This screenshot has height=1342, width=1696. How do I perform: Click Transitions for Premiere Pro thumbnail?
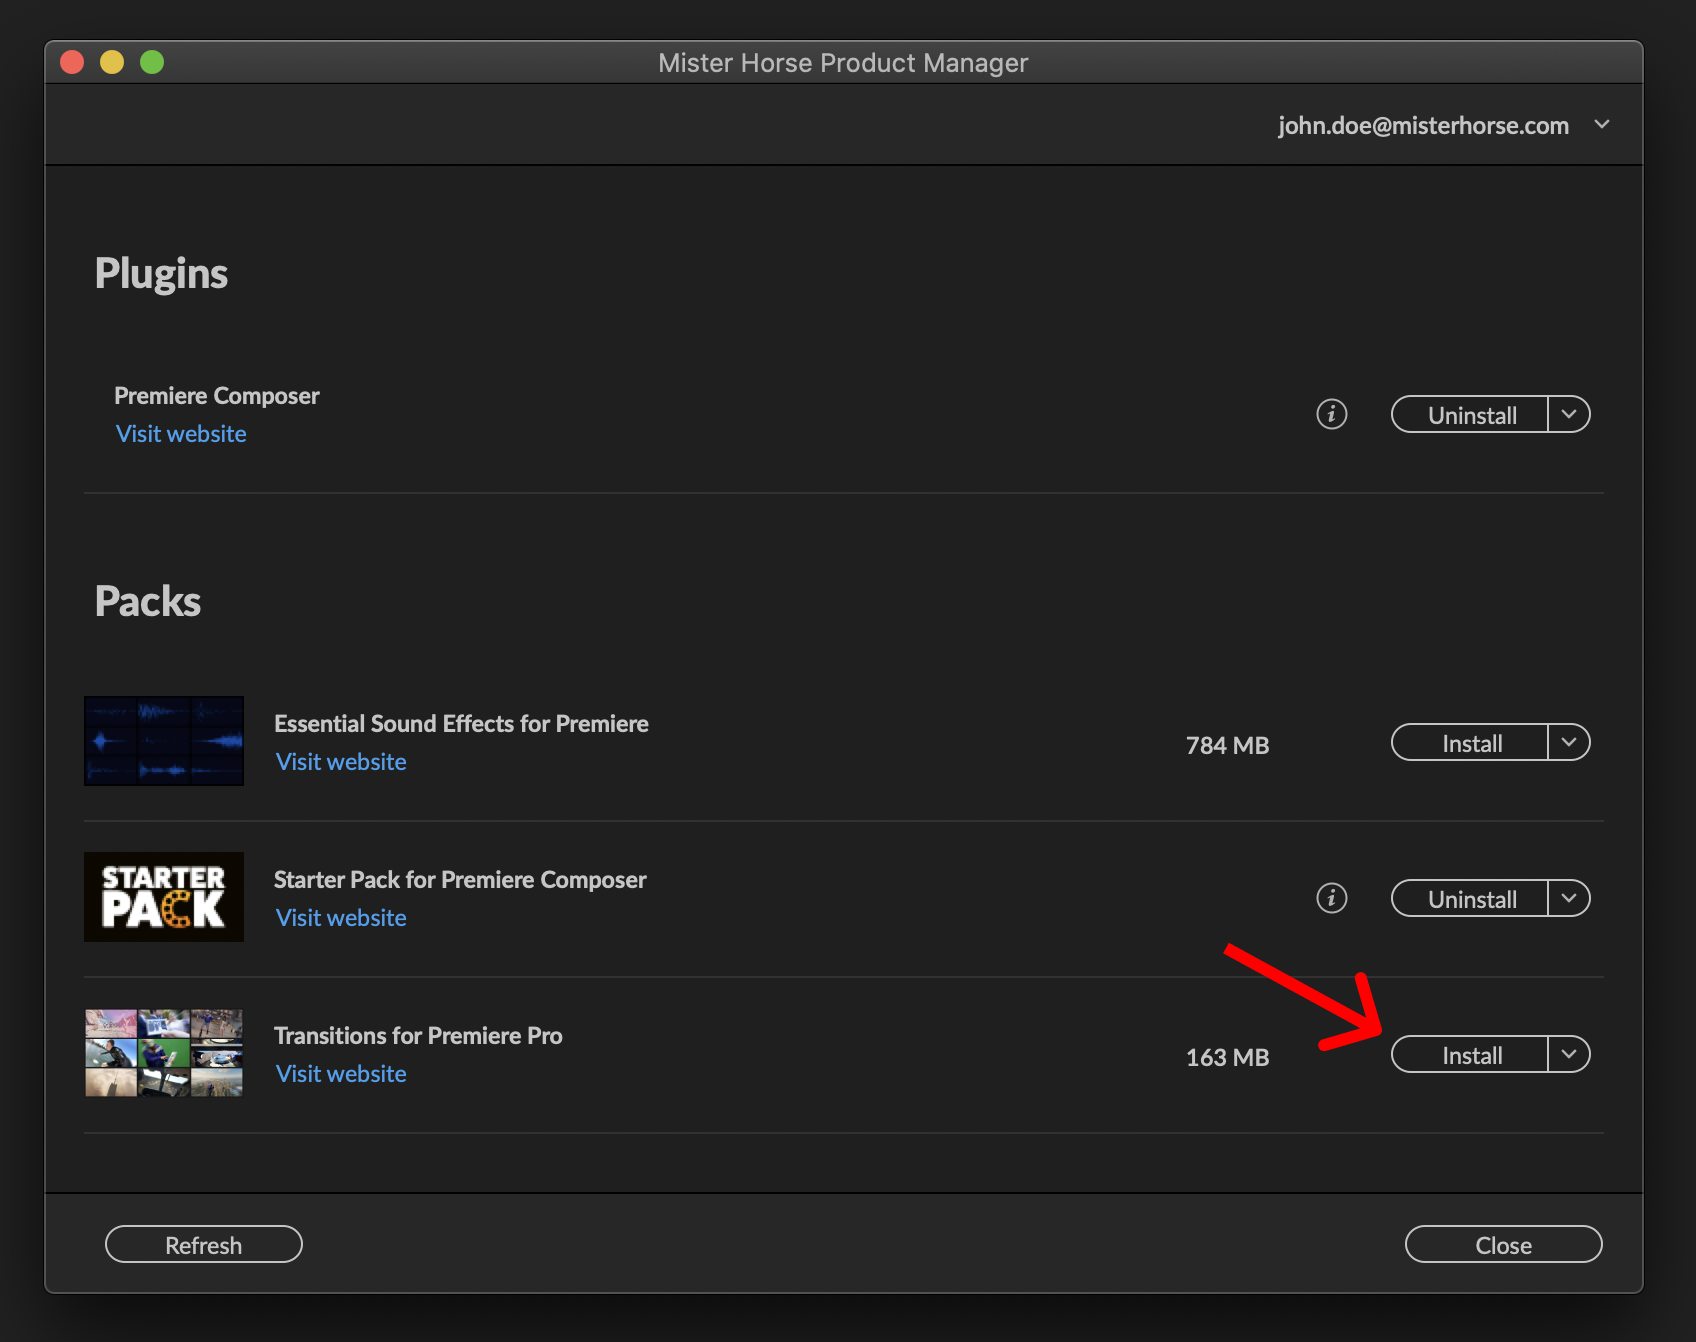164,1053
